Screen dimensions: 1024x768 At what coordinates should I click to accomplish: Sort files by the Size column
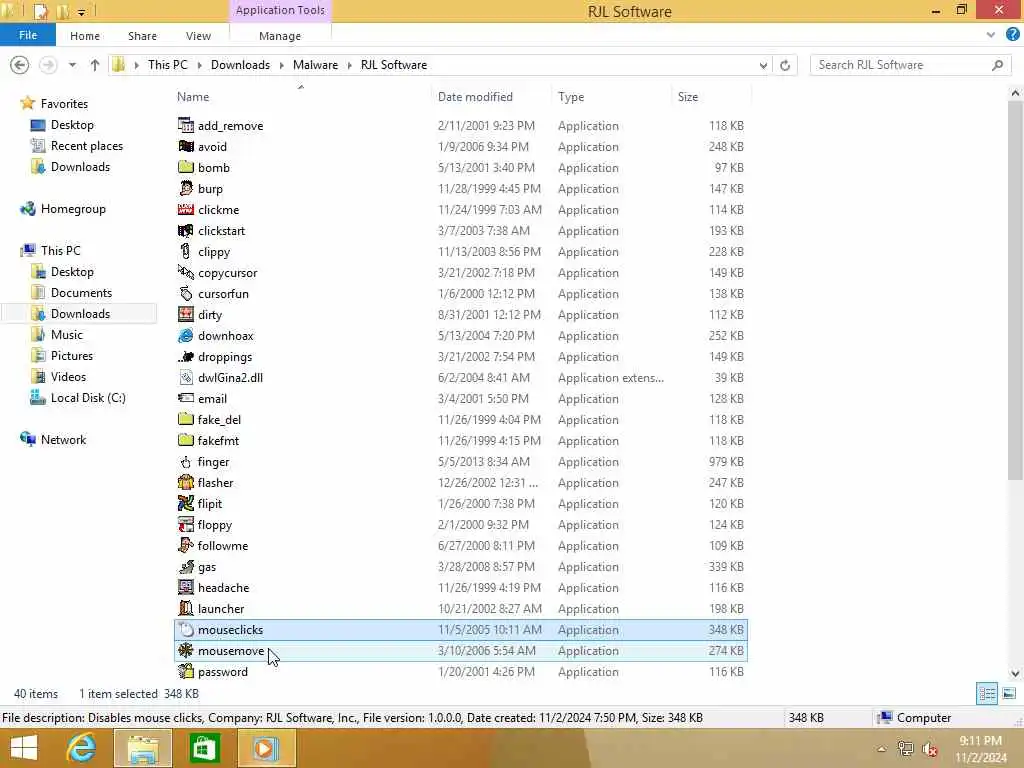coord(688,97)
